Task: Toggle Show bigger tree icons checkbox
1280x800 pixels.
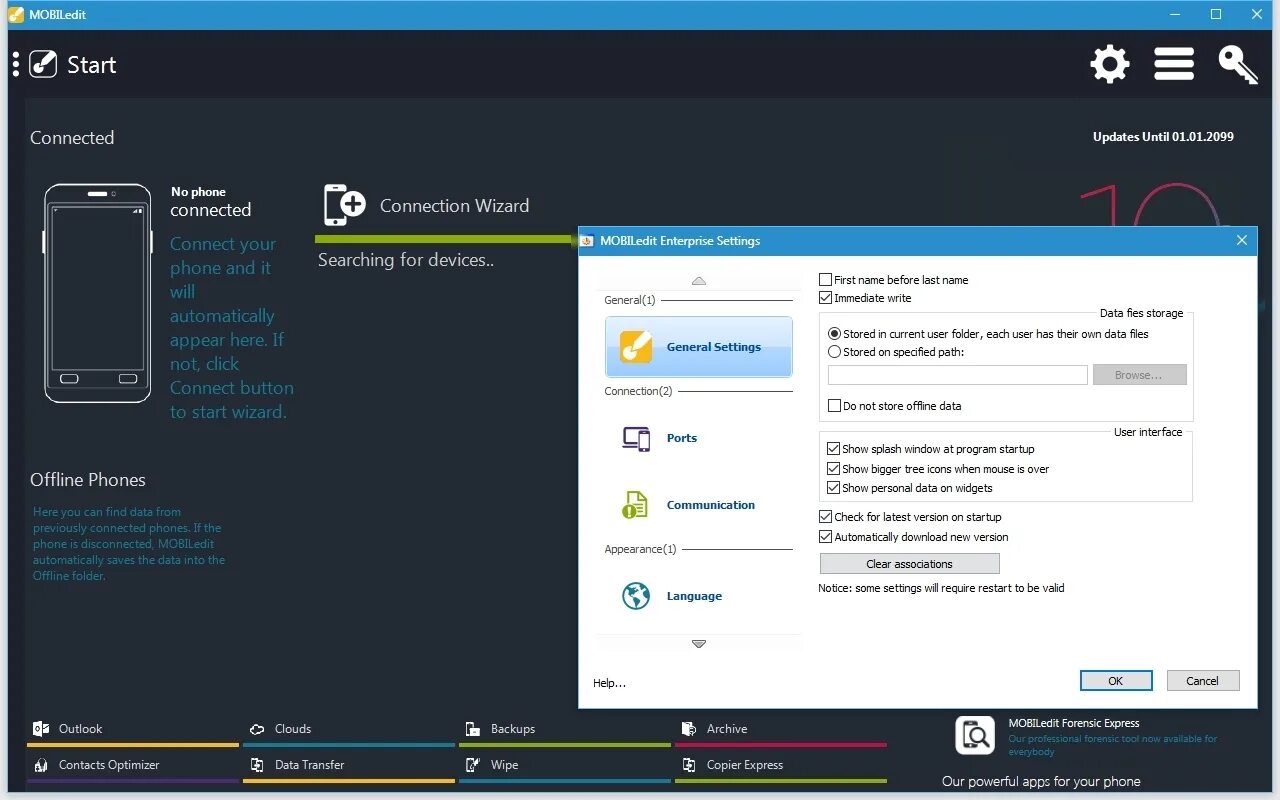Action: tap(833, 469)
